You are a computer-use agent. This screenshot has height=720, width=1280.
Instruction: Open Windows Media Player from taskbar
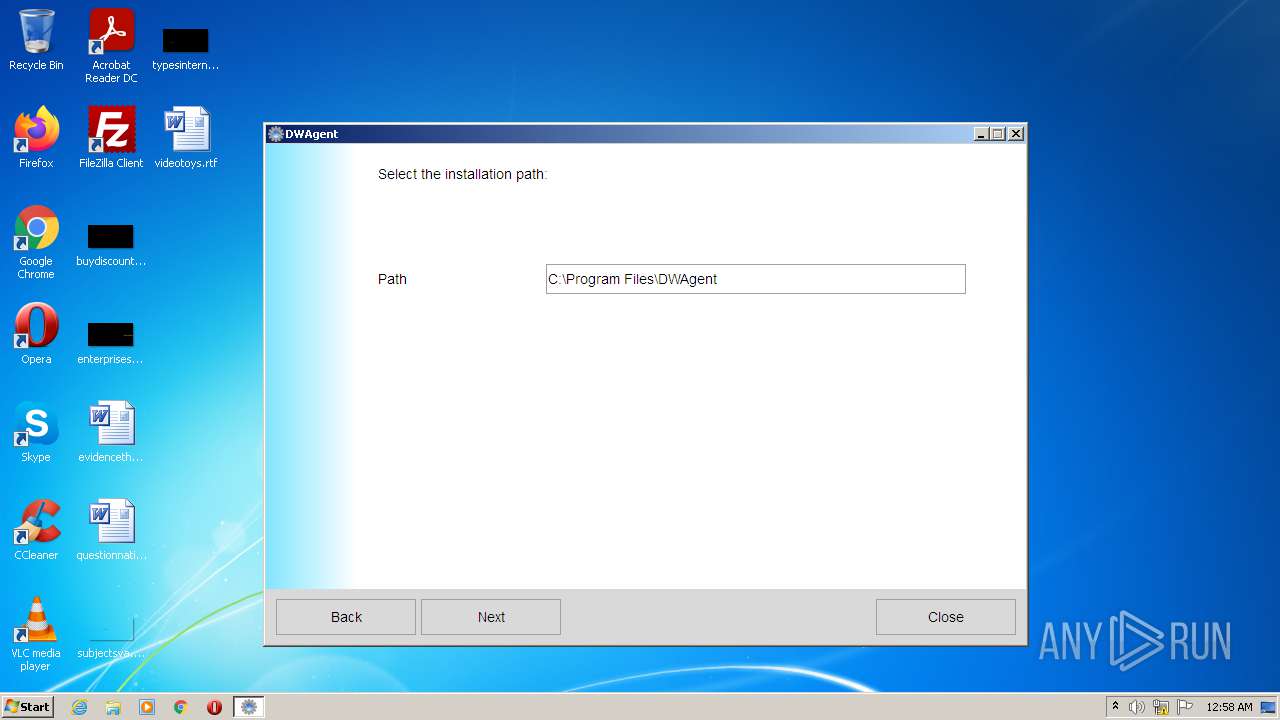pos(147,707)
